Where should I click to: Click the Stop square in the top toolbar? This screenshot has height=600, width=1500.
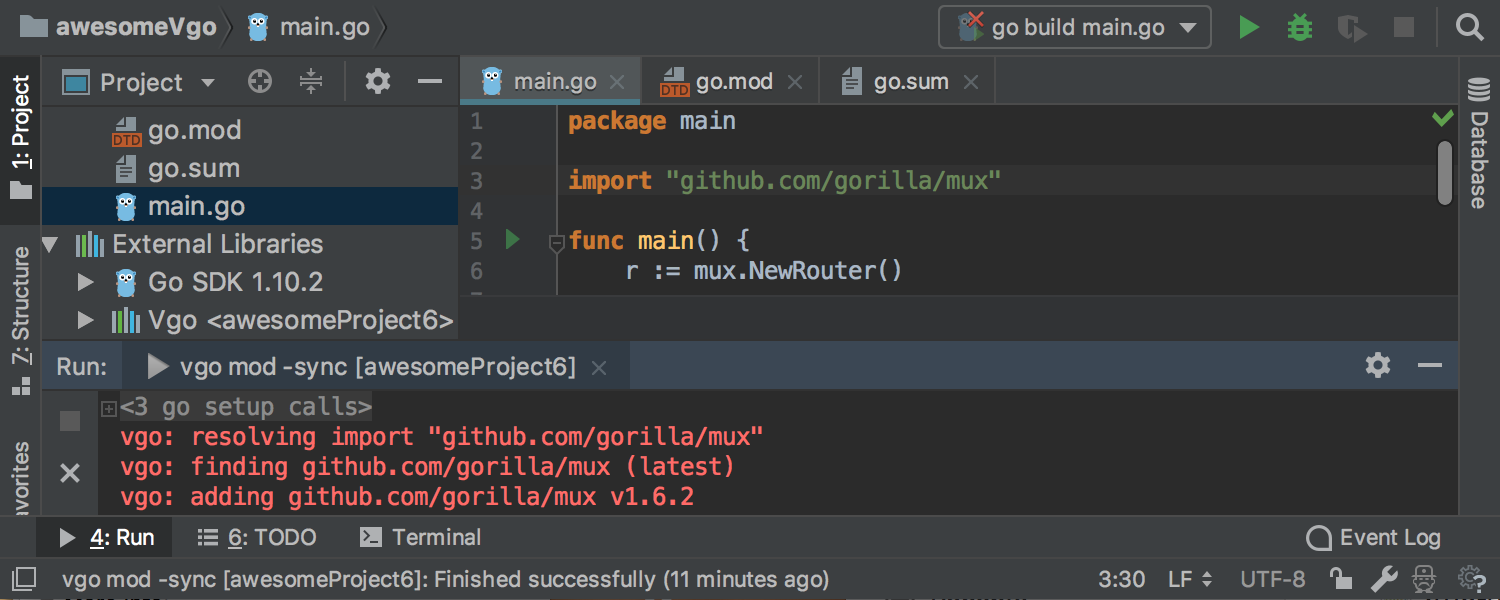(1404, 27)
